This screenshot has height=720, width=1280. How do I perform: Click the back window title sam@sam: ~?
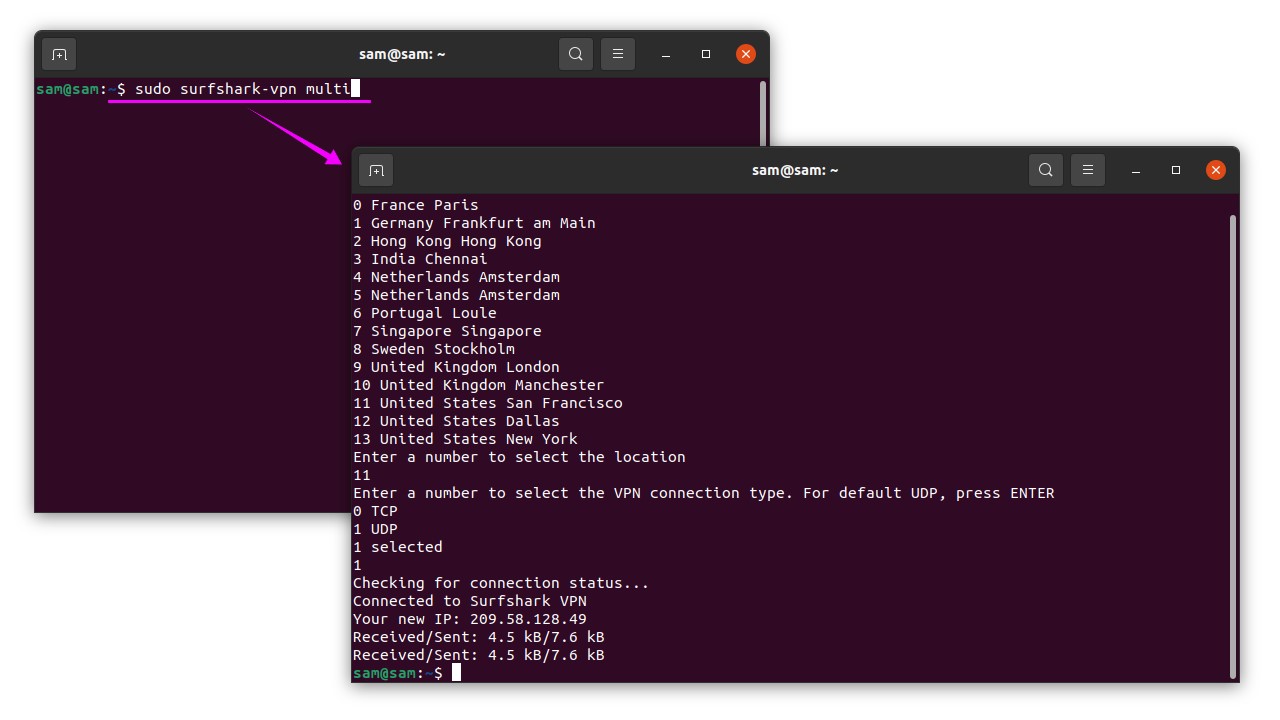[402, 54]
